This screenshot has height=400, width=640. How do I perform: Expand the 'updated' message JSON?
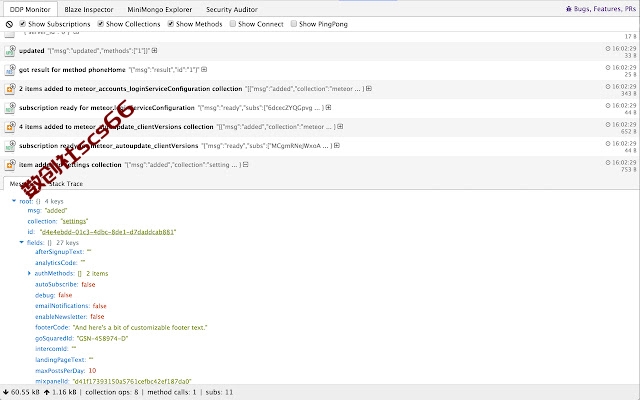tap(154, 51)
